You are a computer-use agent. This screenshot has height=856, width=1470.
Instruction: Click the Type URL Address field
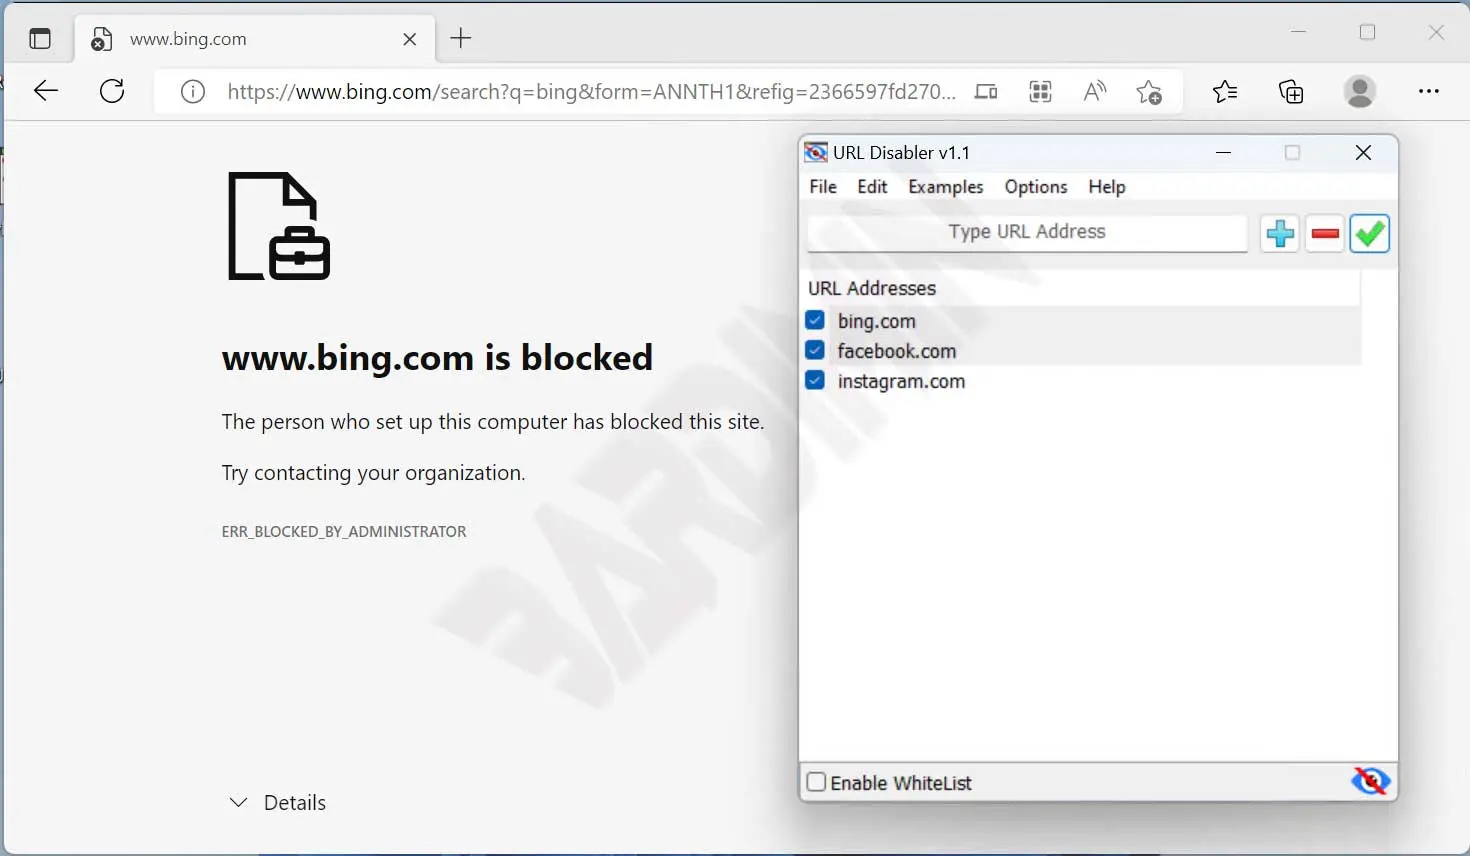(1027, 232)
